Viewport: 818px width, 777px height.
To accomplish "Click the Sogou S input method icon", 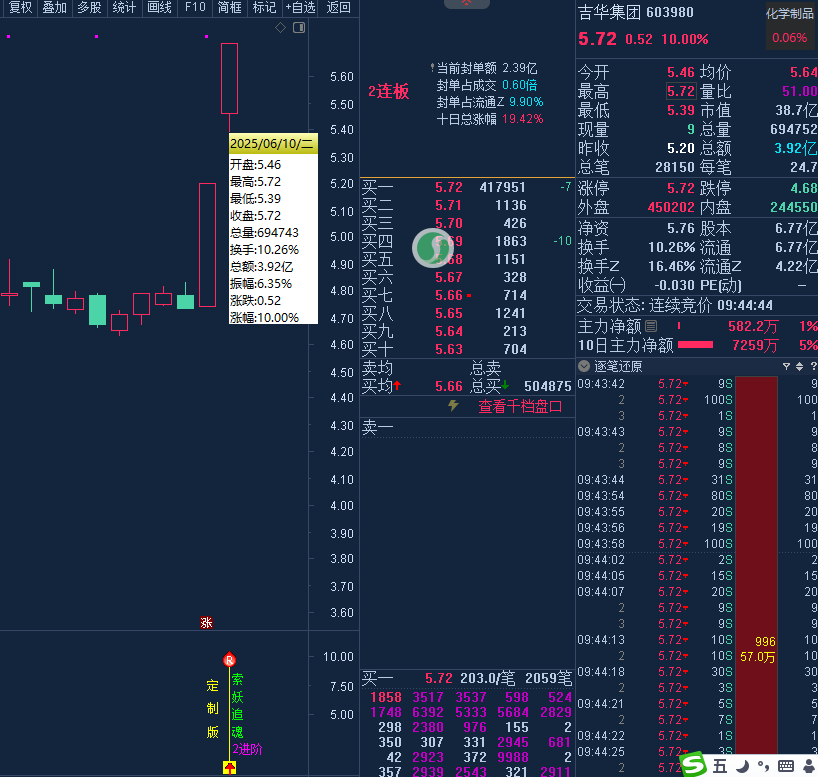I will click(x=694, y=765).
